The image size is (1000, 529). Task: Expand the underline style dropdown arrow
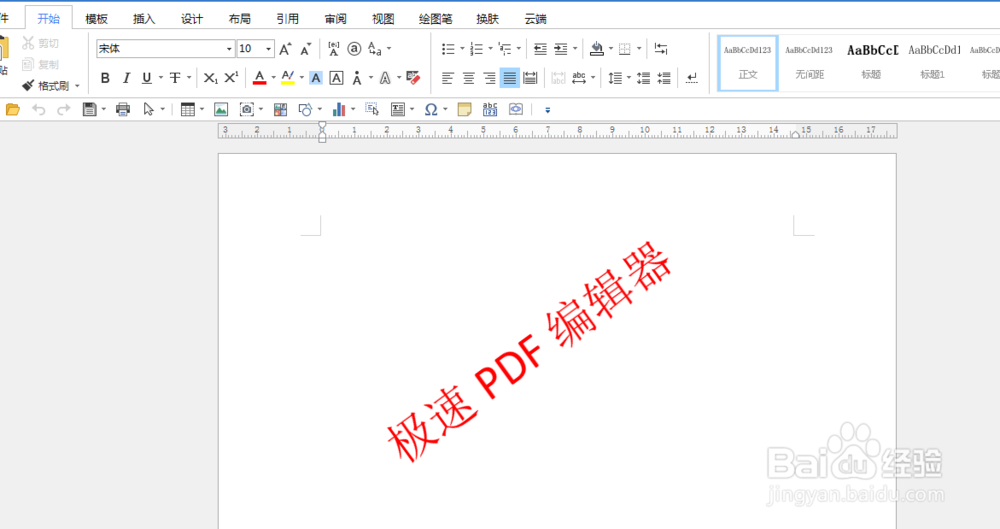point(161,78)
